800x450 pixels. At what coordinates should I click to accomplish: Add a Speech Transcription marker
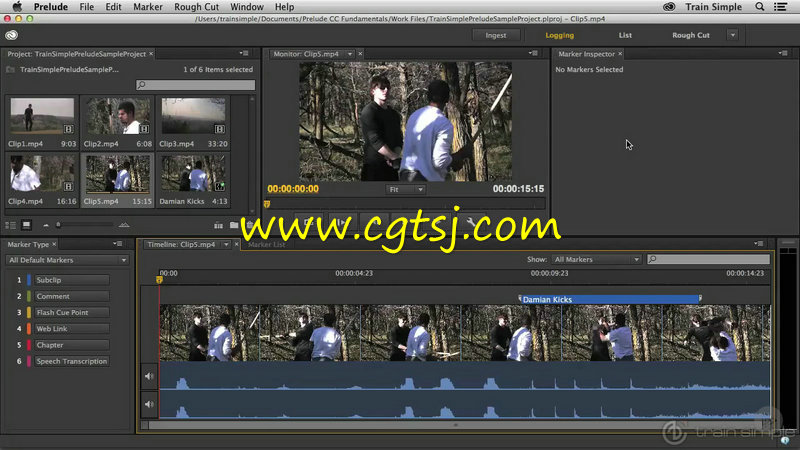click(72, 361)
